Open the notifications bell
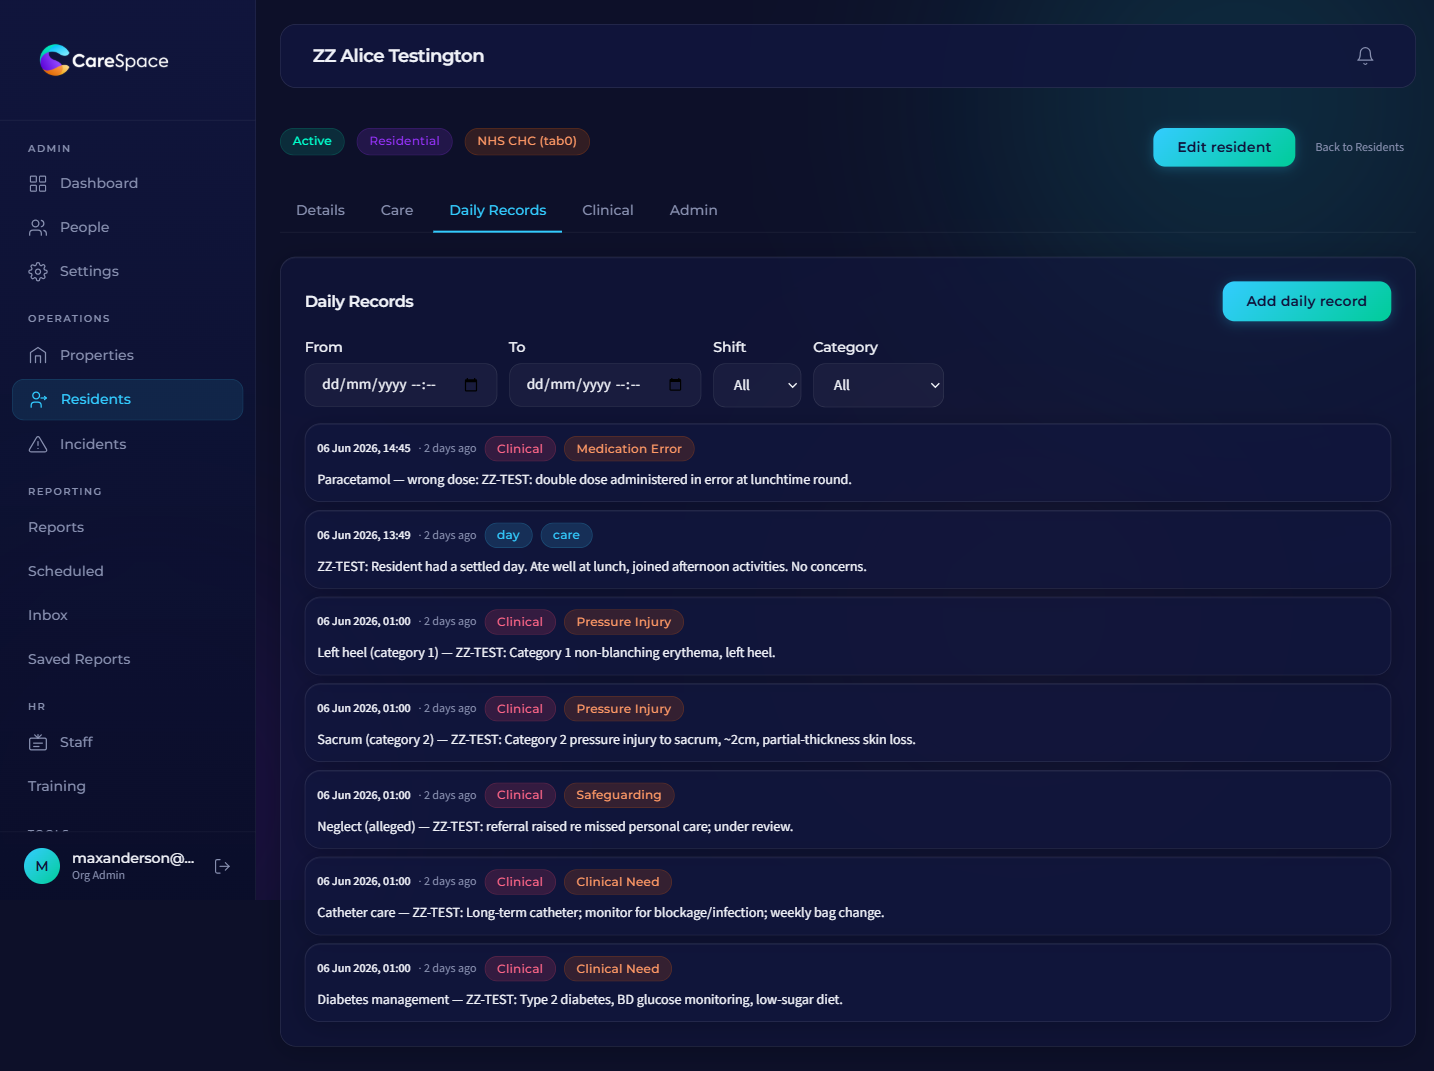 tap(1365, 56)
